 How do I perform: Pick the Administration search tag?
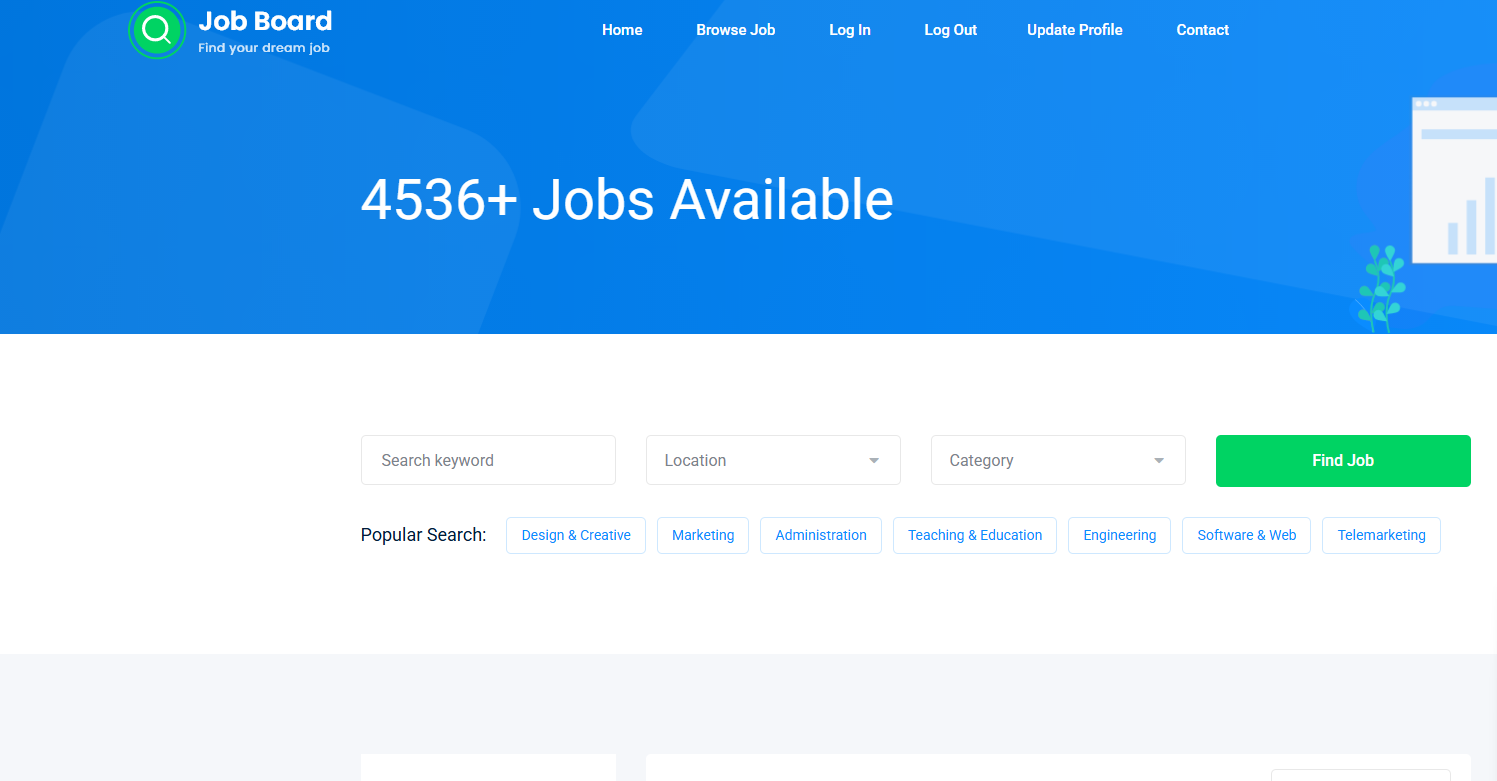point(820,535)
